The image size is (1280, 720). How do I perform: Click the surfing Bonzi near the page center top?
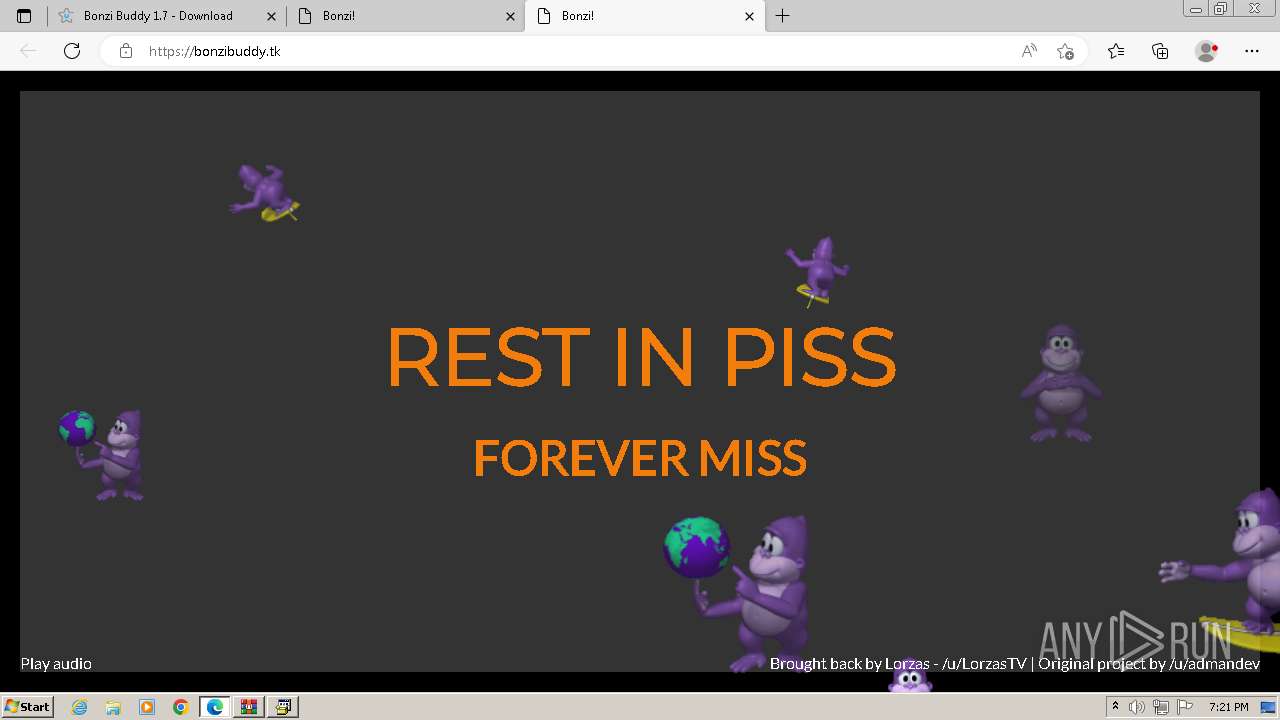tap(818, 270)
